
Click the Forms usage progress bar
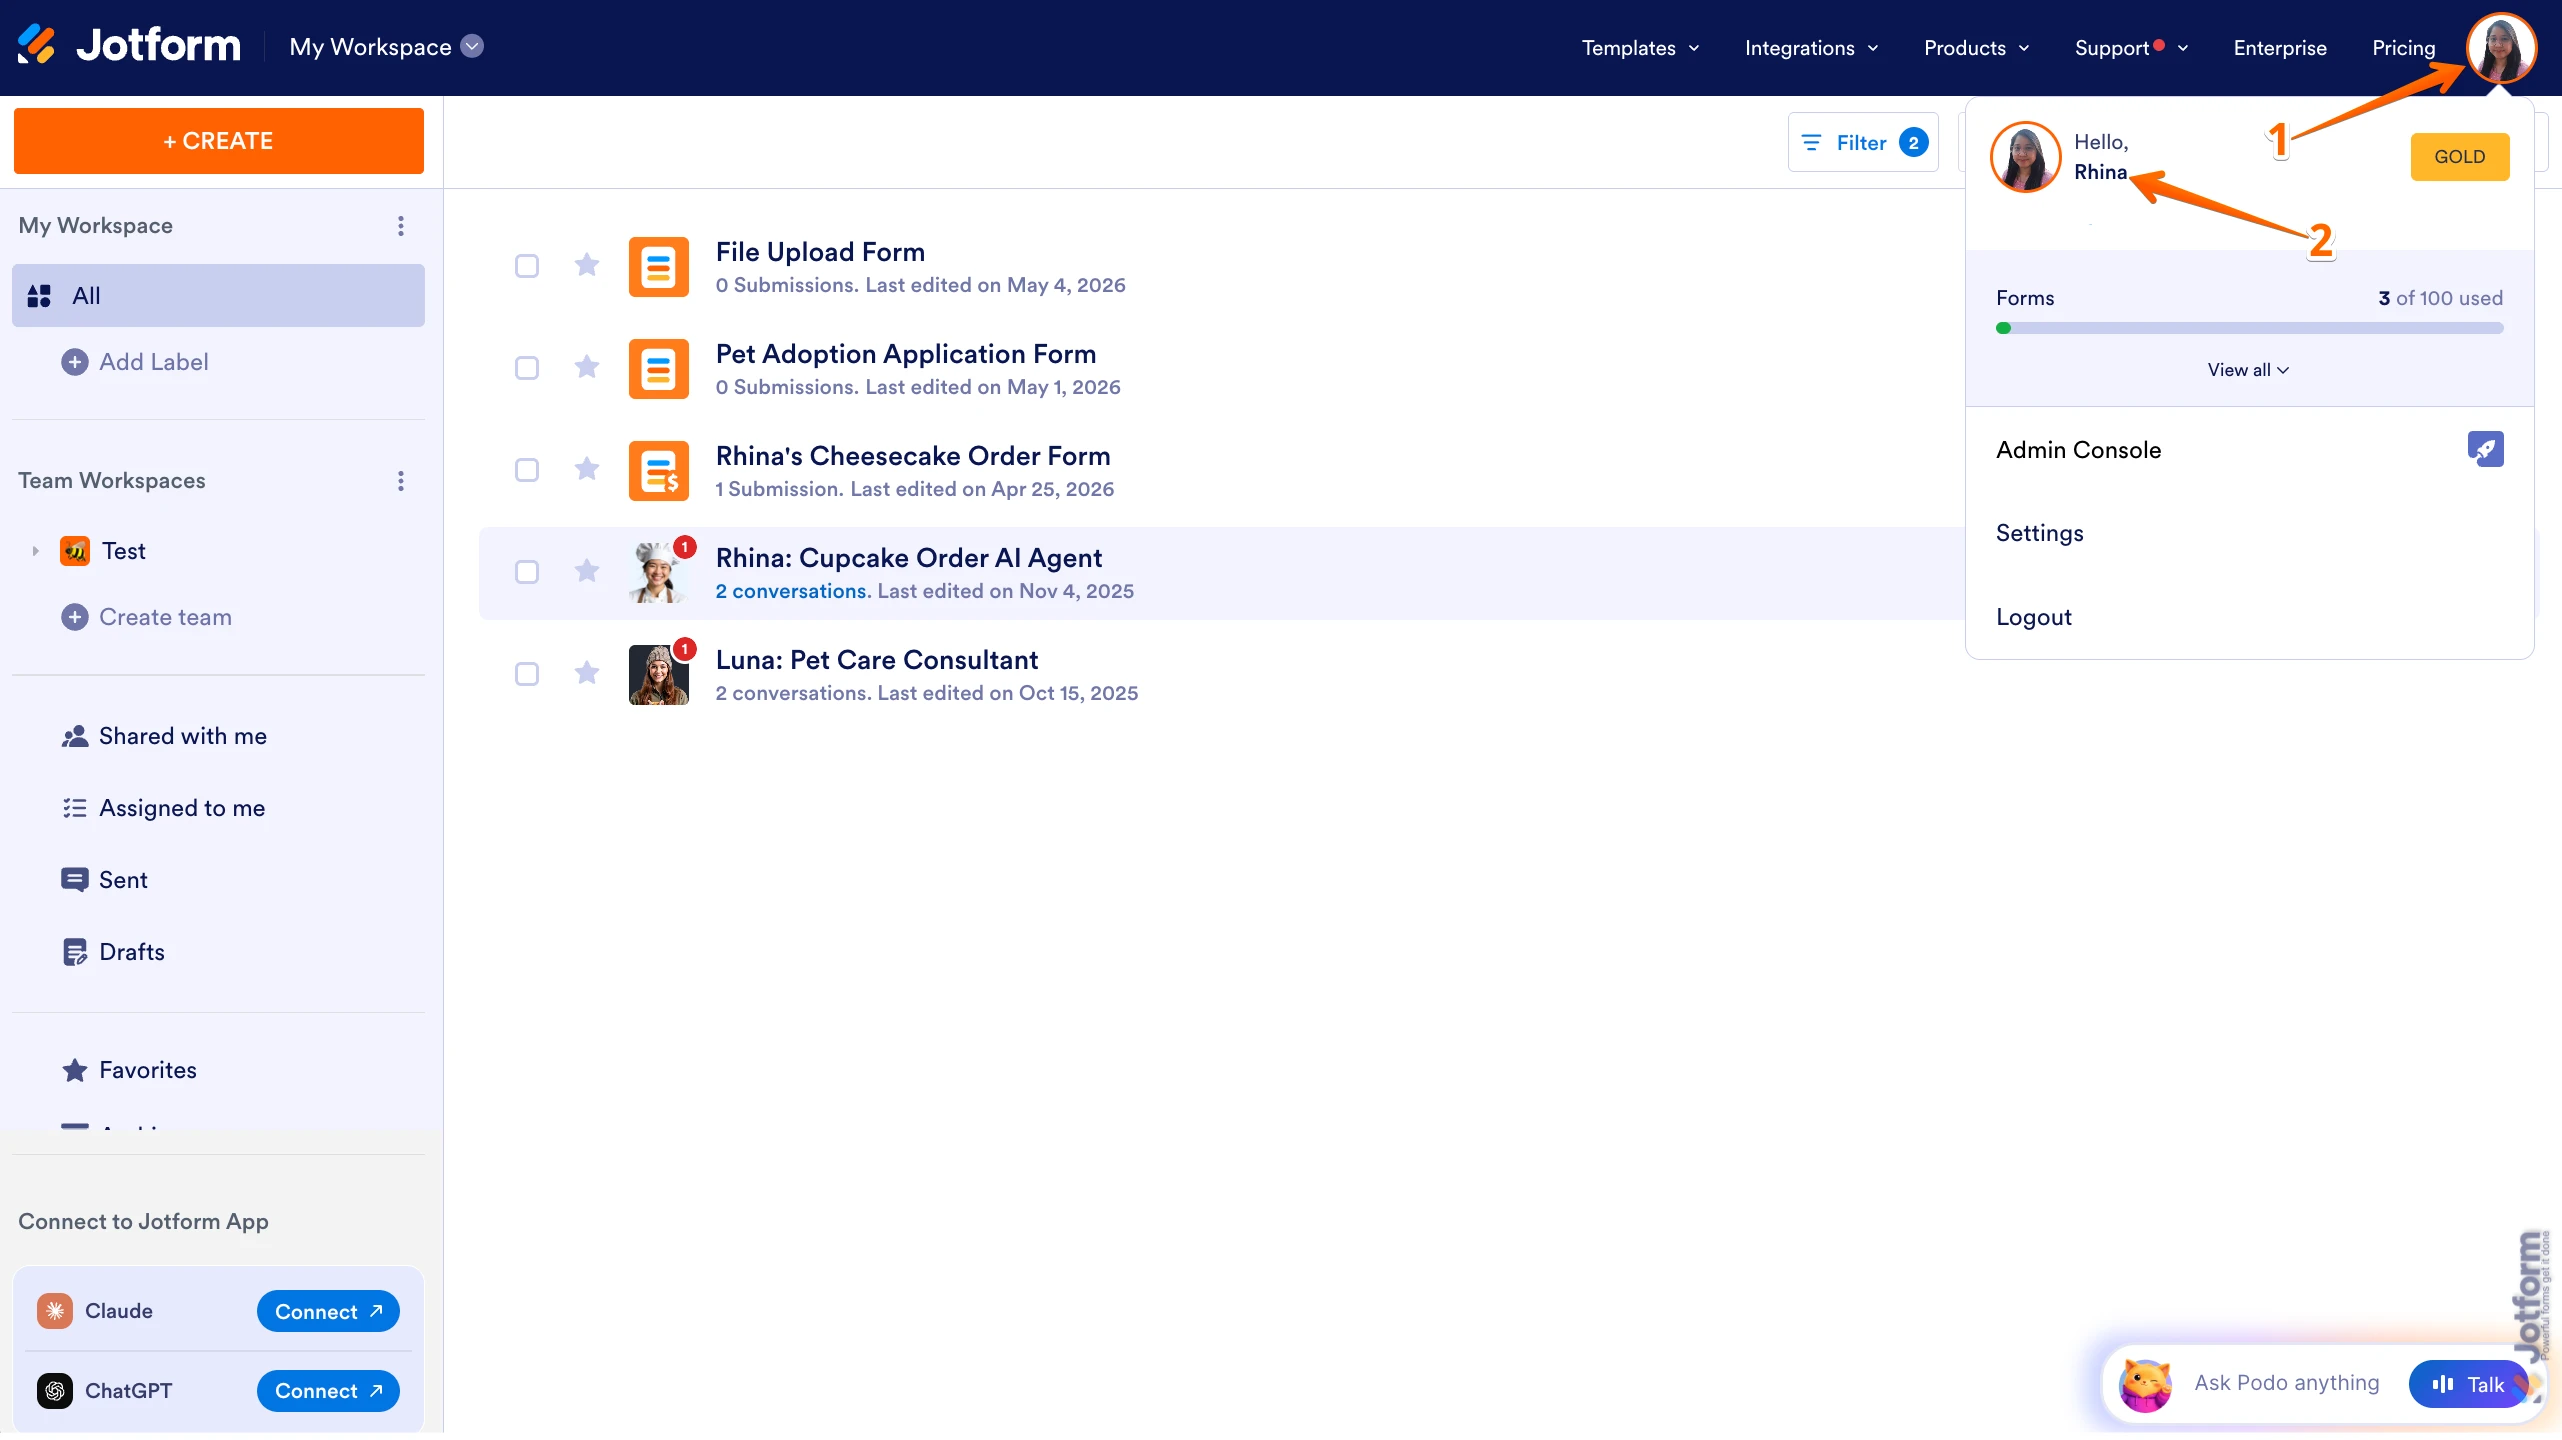pyautogui.click(x=2250, y=328)
